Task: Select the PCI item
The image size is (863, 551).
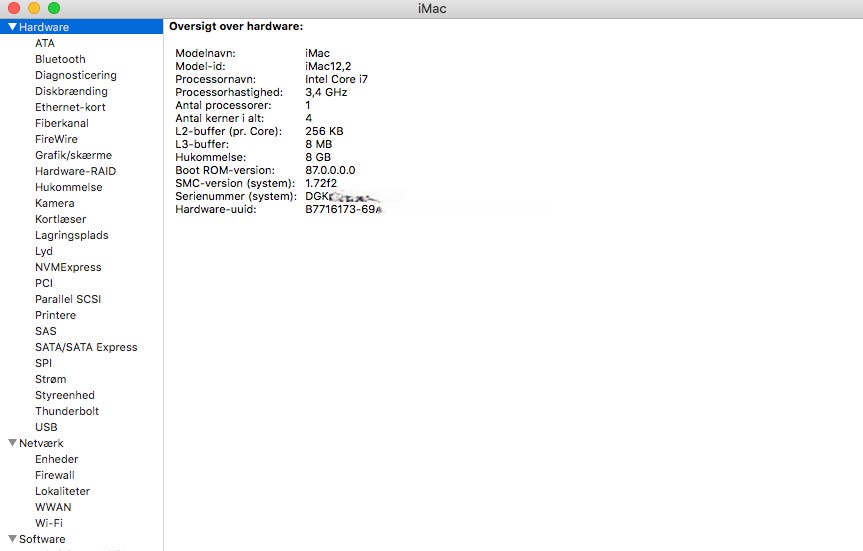Action: (44, 283)
